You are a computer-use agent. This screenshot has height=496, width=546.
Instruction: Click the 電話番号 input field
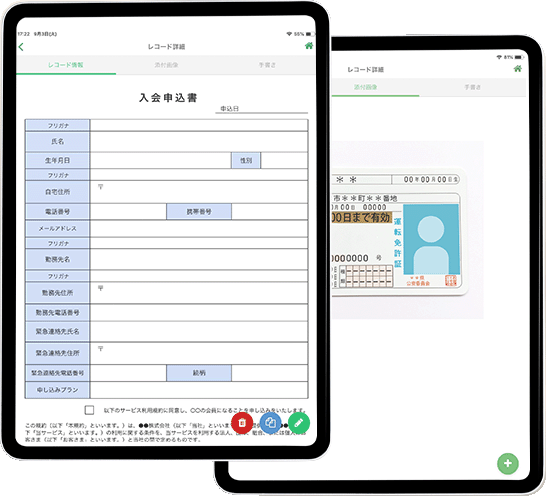point(128,211)
